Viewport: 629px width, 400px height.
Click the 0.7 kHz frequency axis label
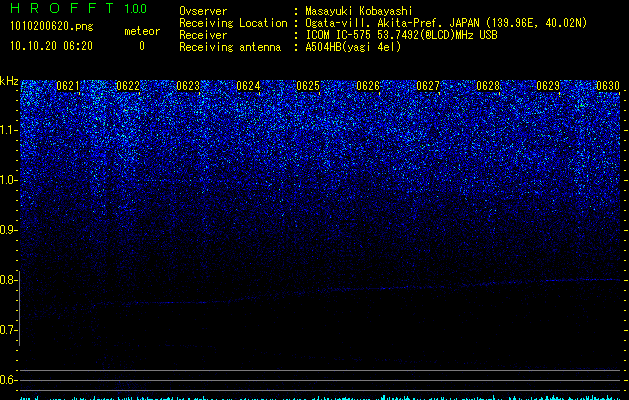pos(8,330)
